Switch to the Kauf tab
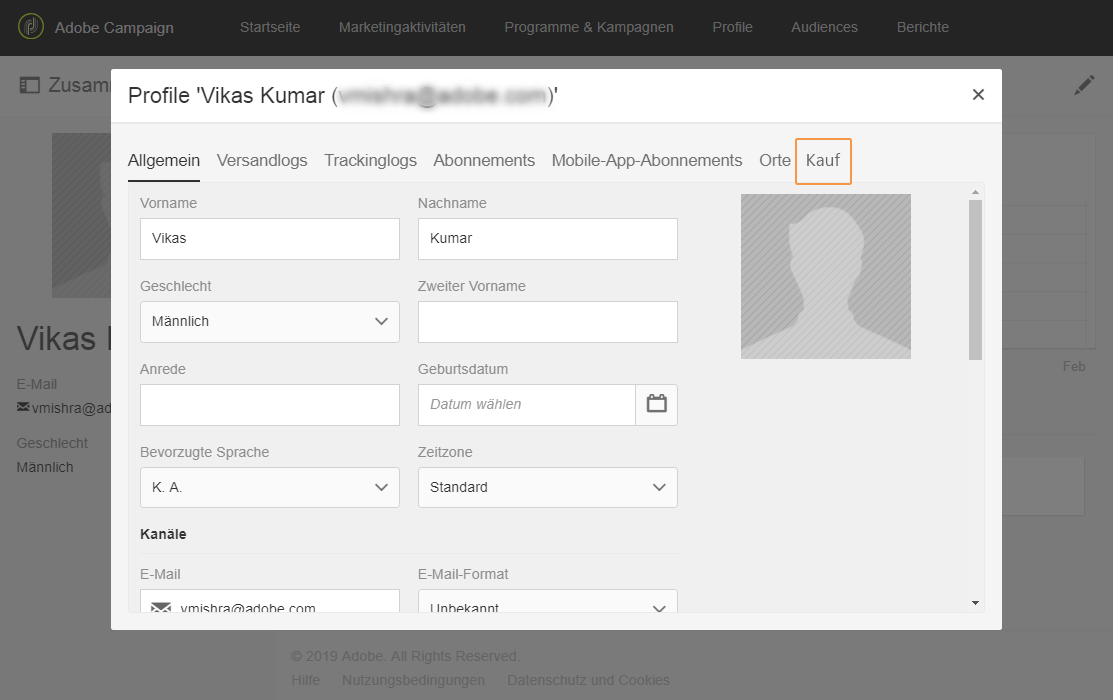The image size is (1113, 700). pyautogui.click(x=823, y=160)
